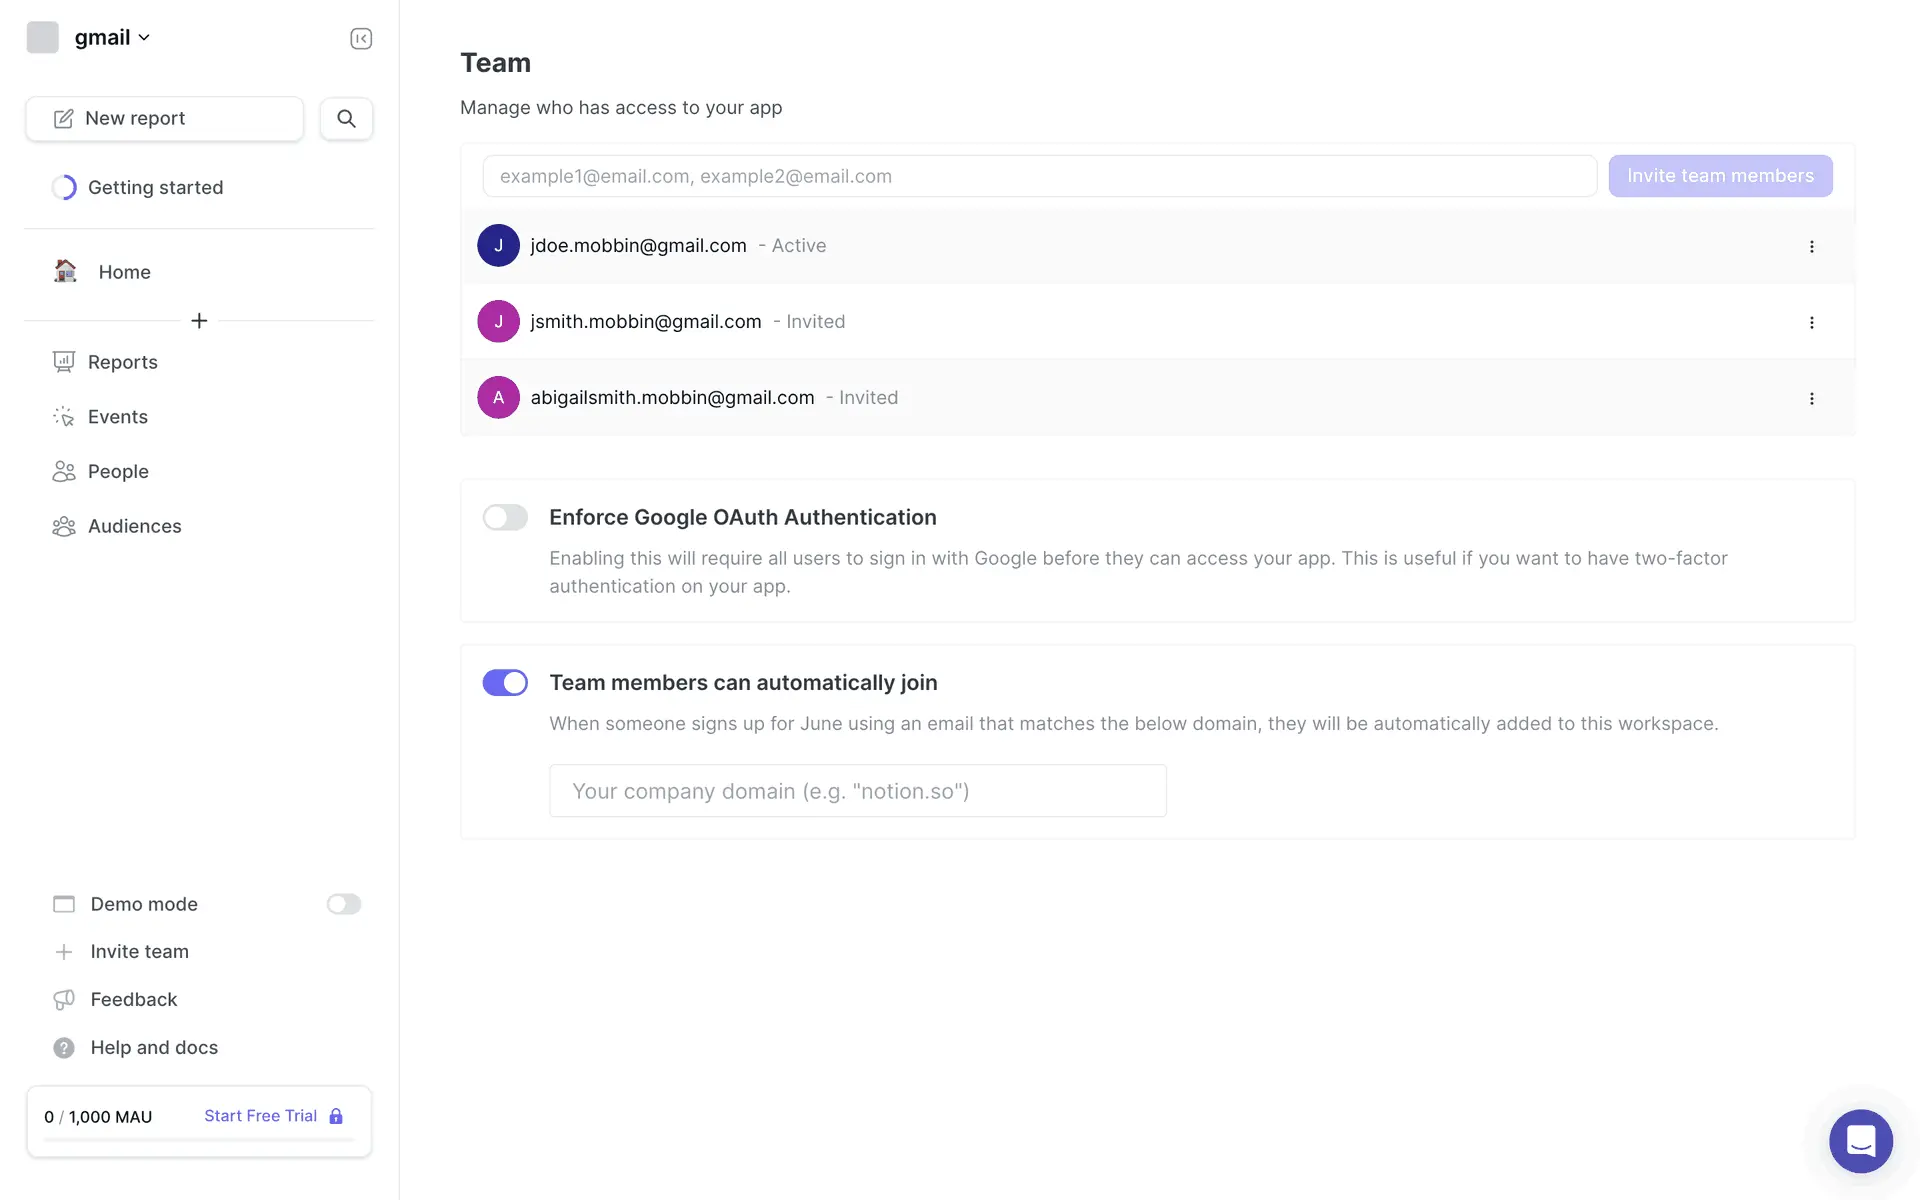Open options menu for jdoe.mobbin@gmail.com
1920x1200 pixels.
point(1811,247)
